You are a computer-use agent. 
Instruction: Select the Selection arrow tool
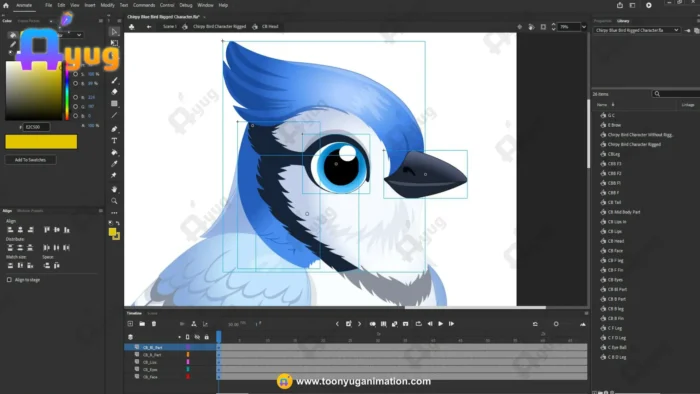[x=114, y=32]
